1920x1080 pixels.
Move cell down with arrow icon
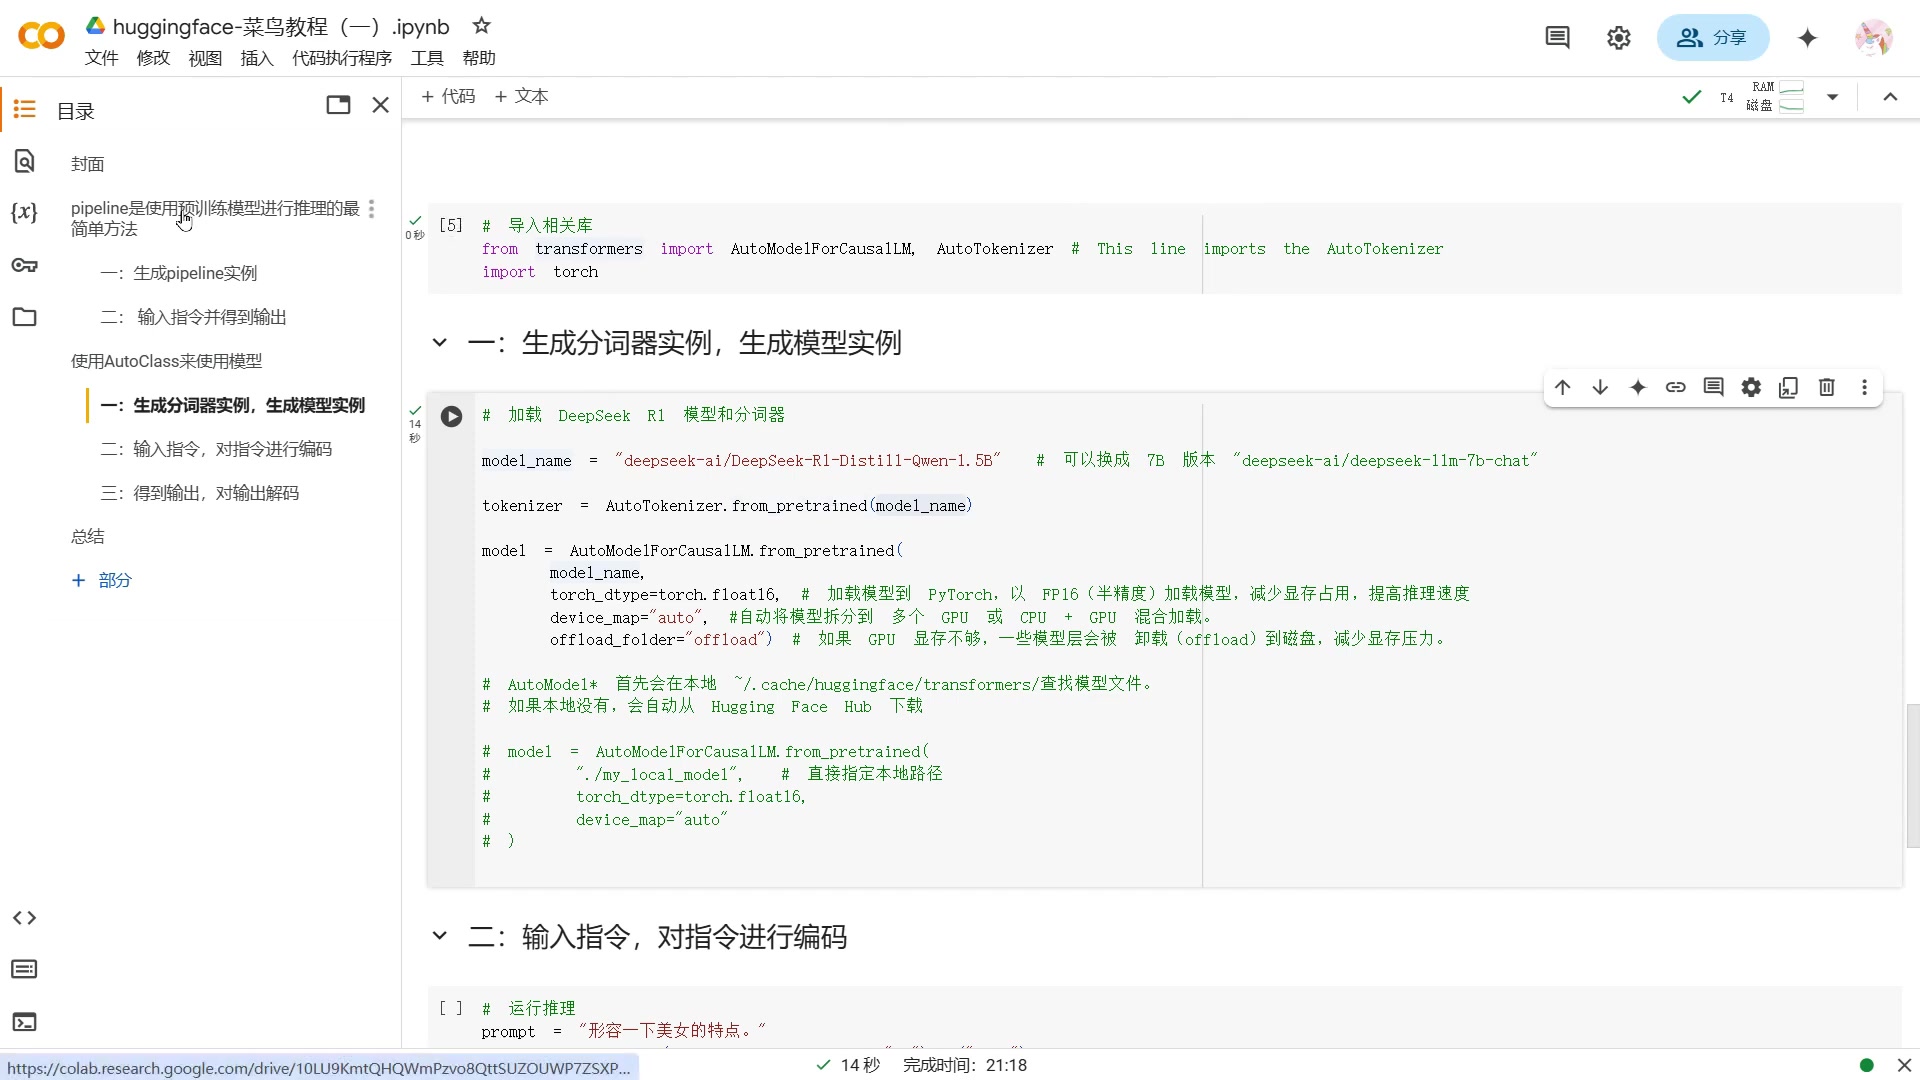(1600, 387)
